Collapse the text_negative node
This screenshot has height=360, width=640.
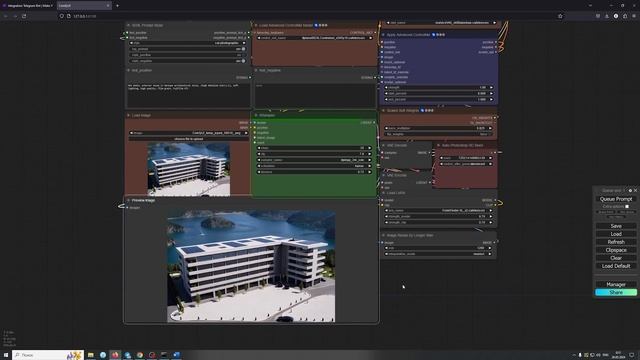(256, 70)
